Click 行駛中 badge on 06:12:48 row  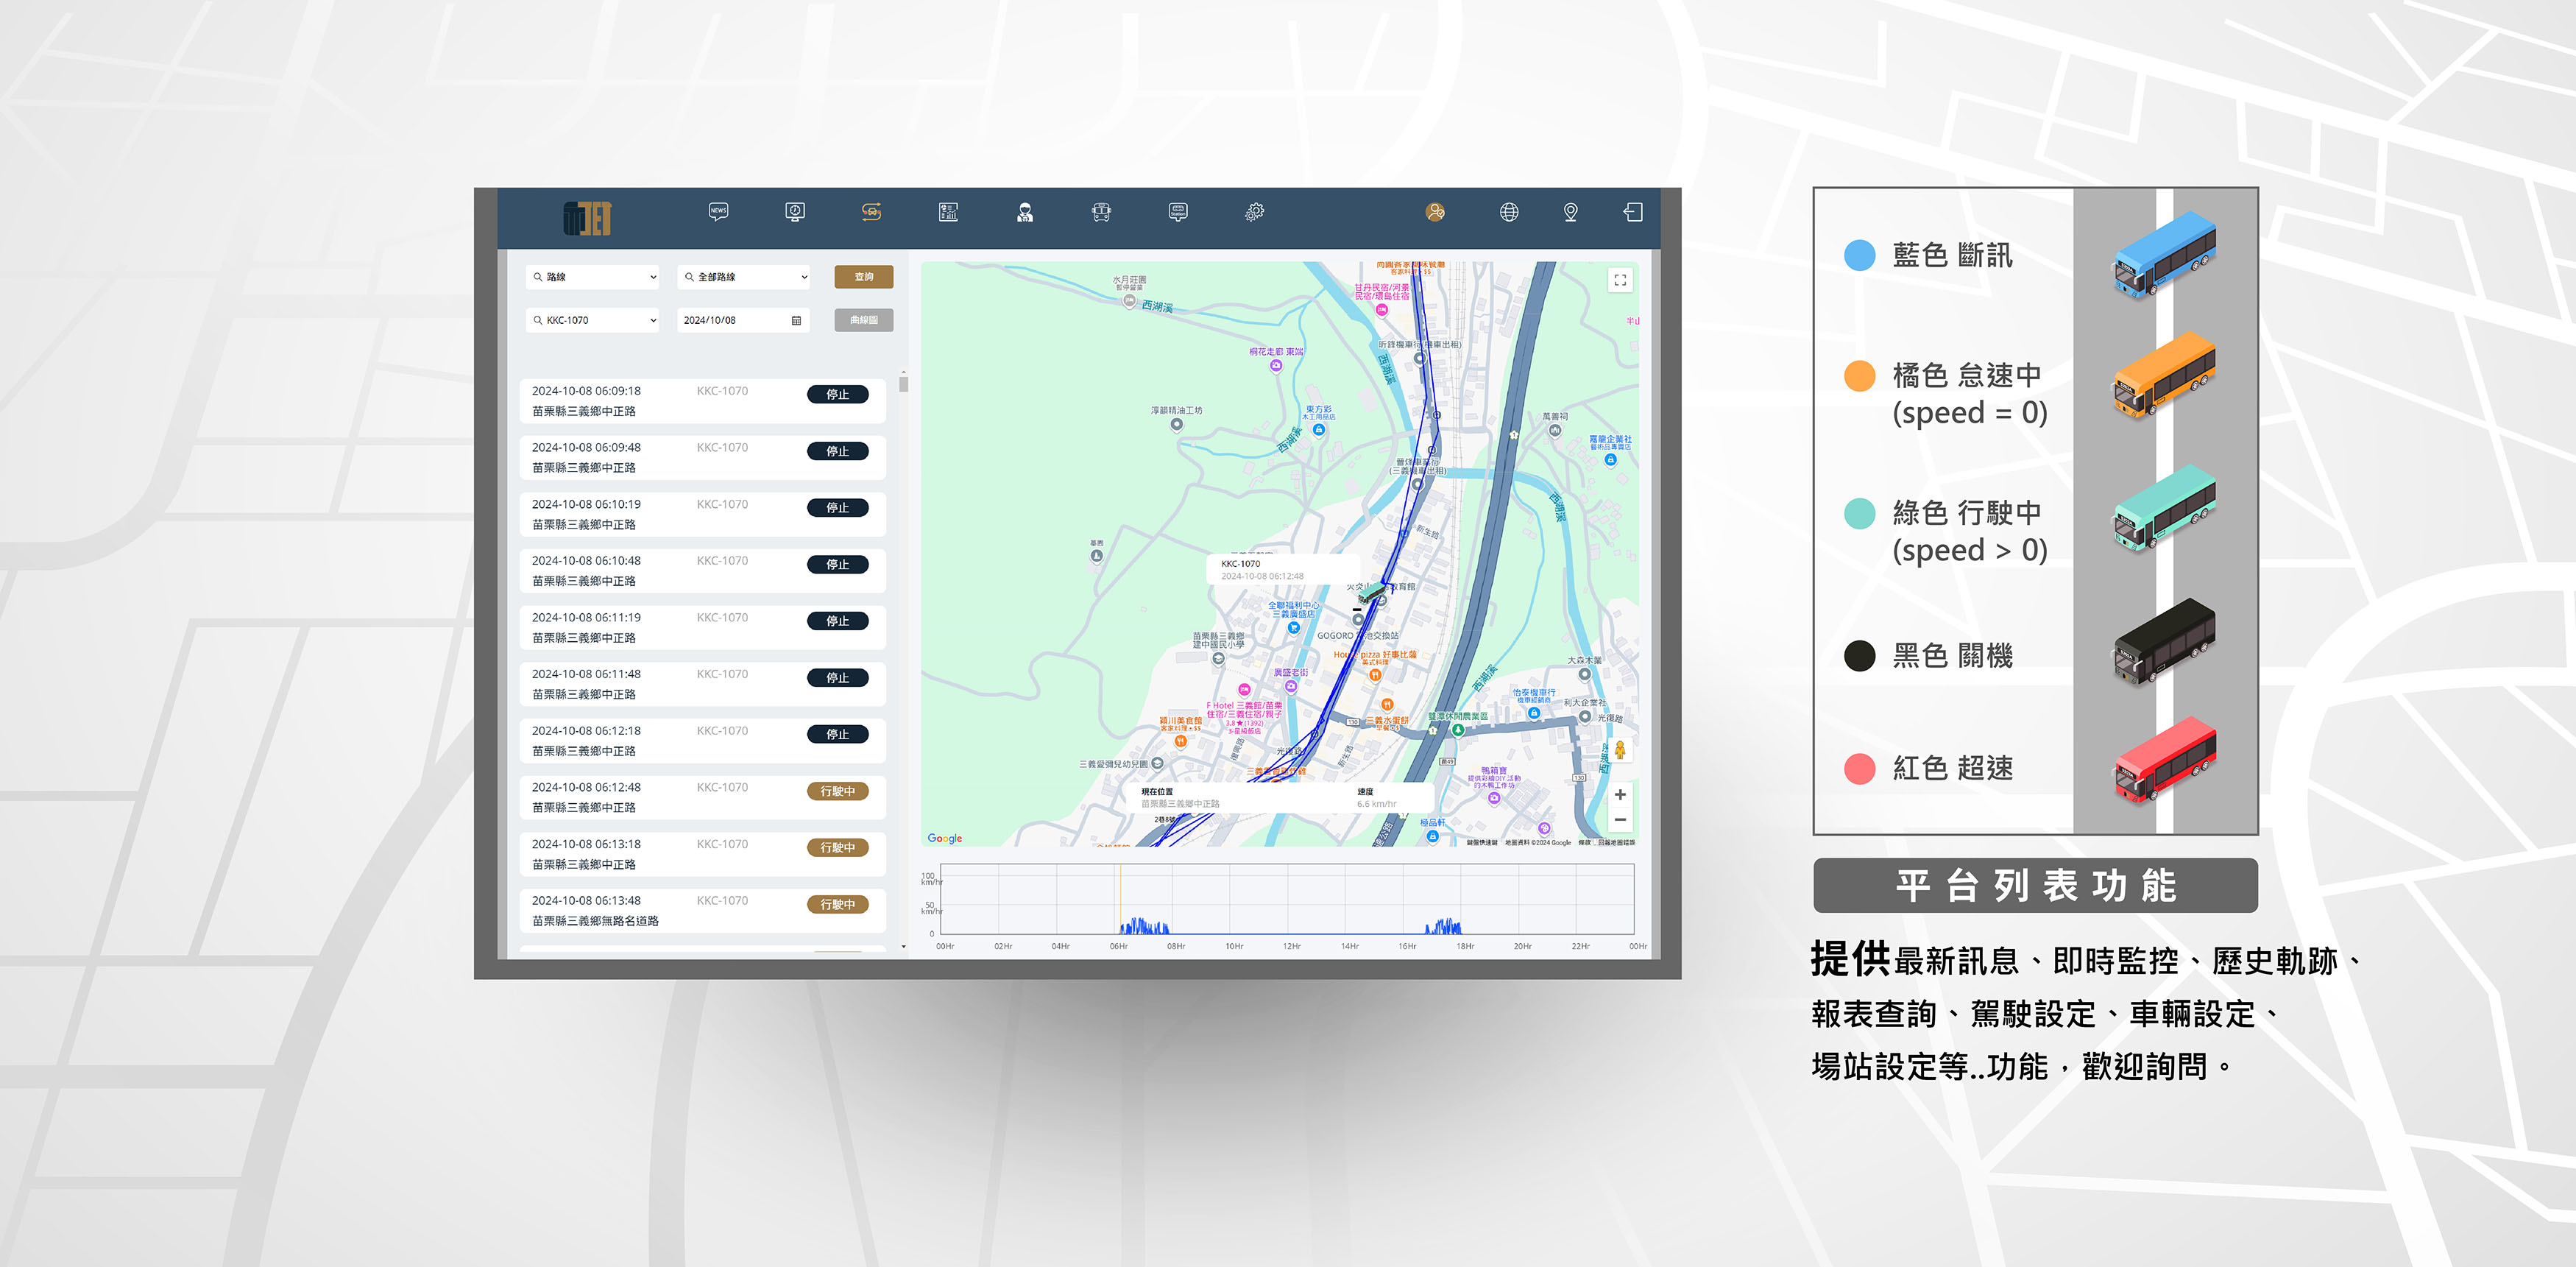click(838, 791)
